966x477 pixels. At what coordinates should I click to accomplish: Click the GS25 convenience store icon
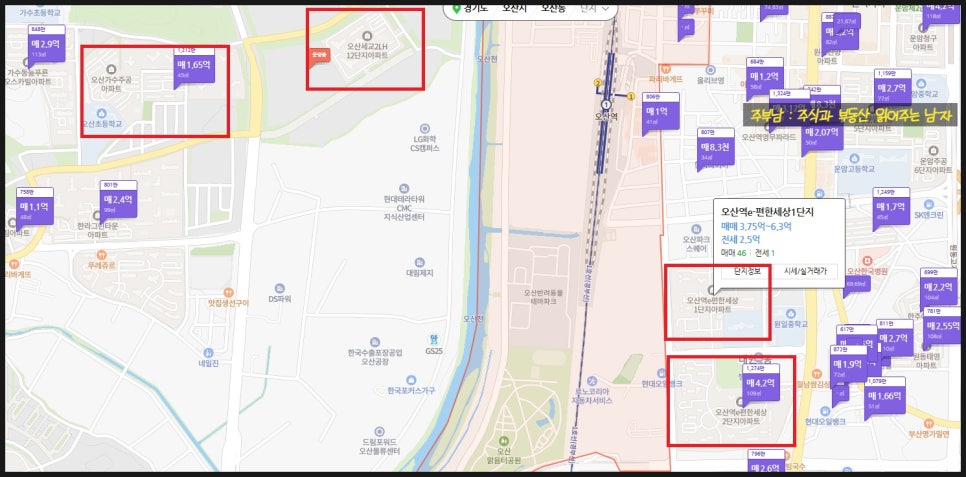[434, 340]
